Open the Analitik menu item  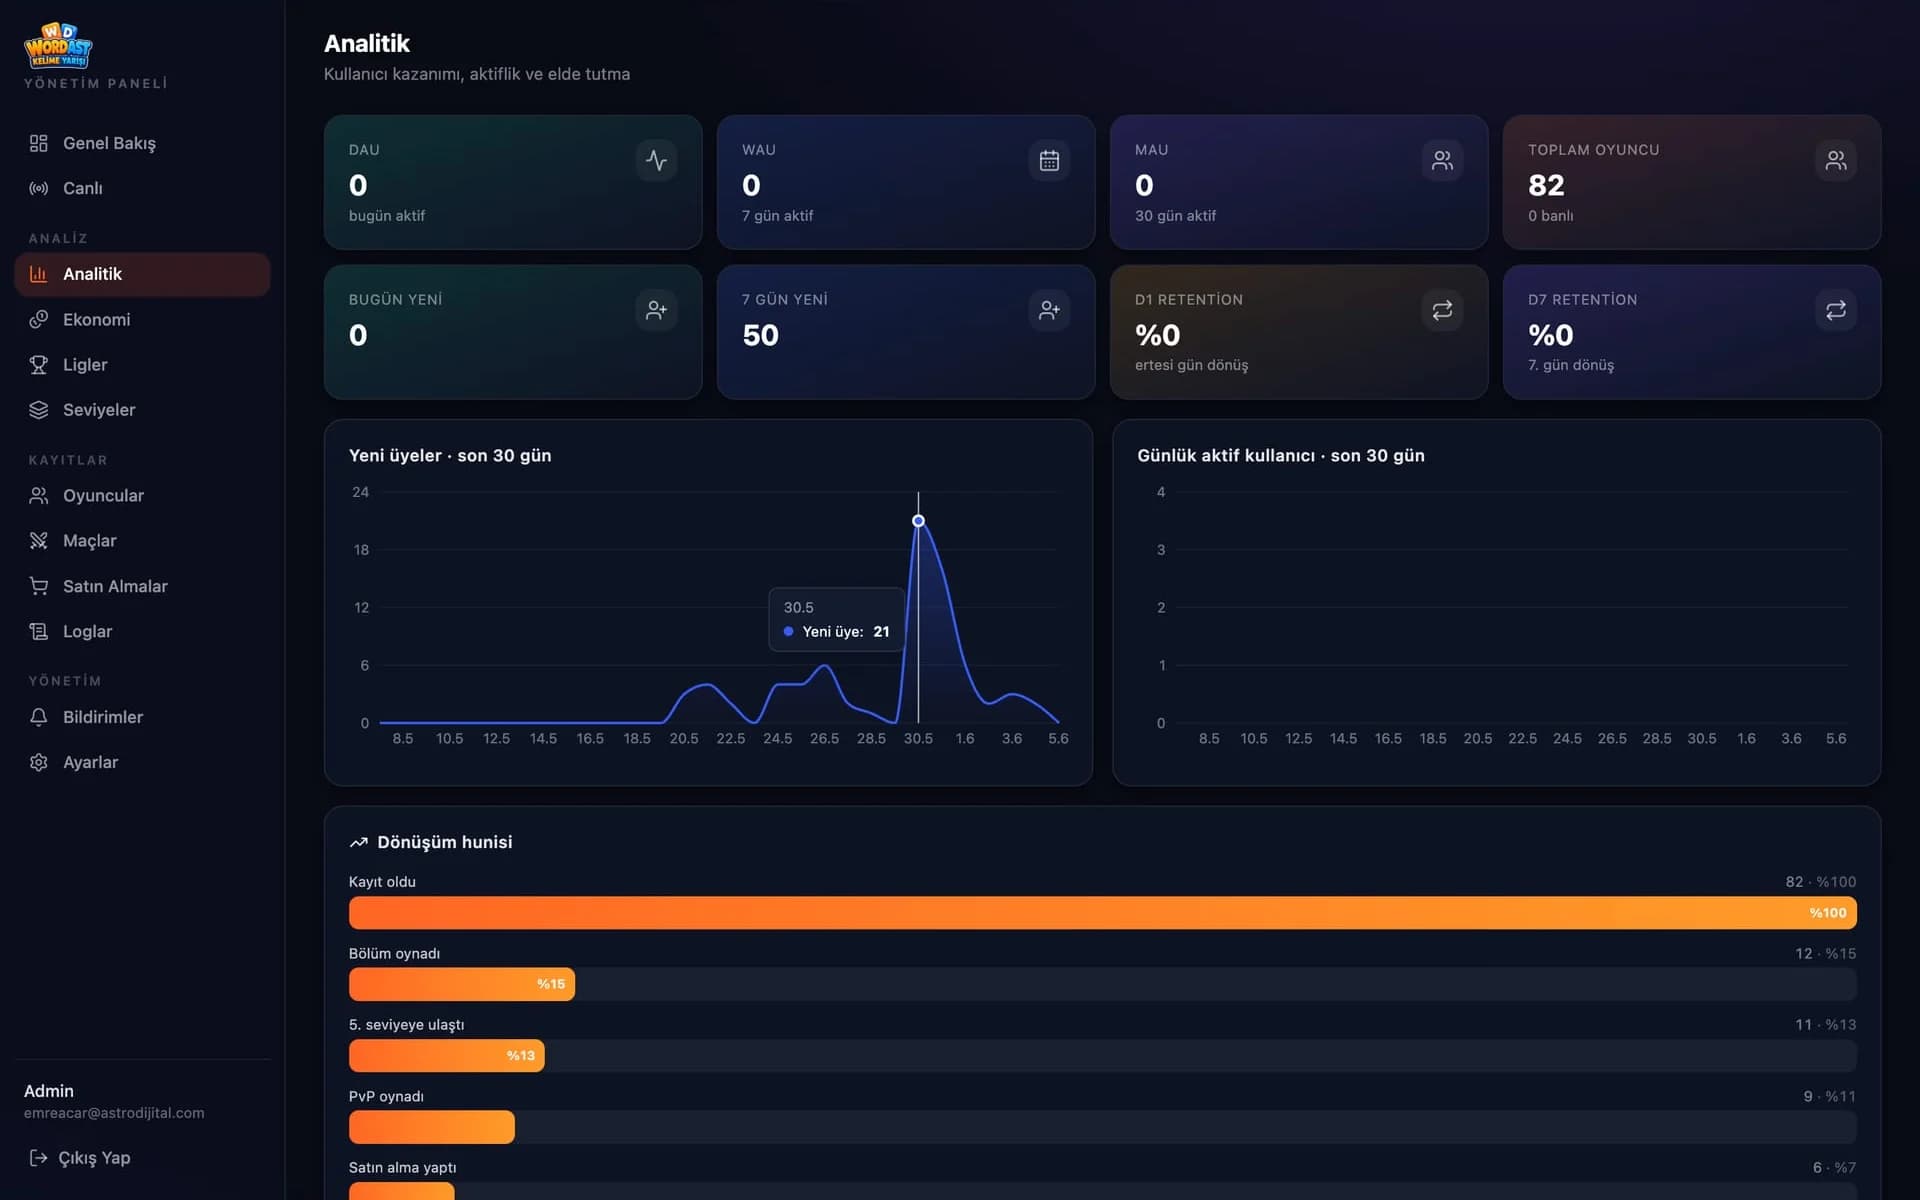pyautogui.click(x=142, y=274)
